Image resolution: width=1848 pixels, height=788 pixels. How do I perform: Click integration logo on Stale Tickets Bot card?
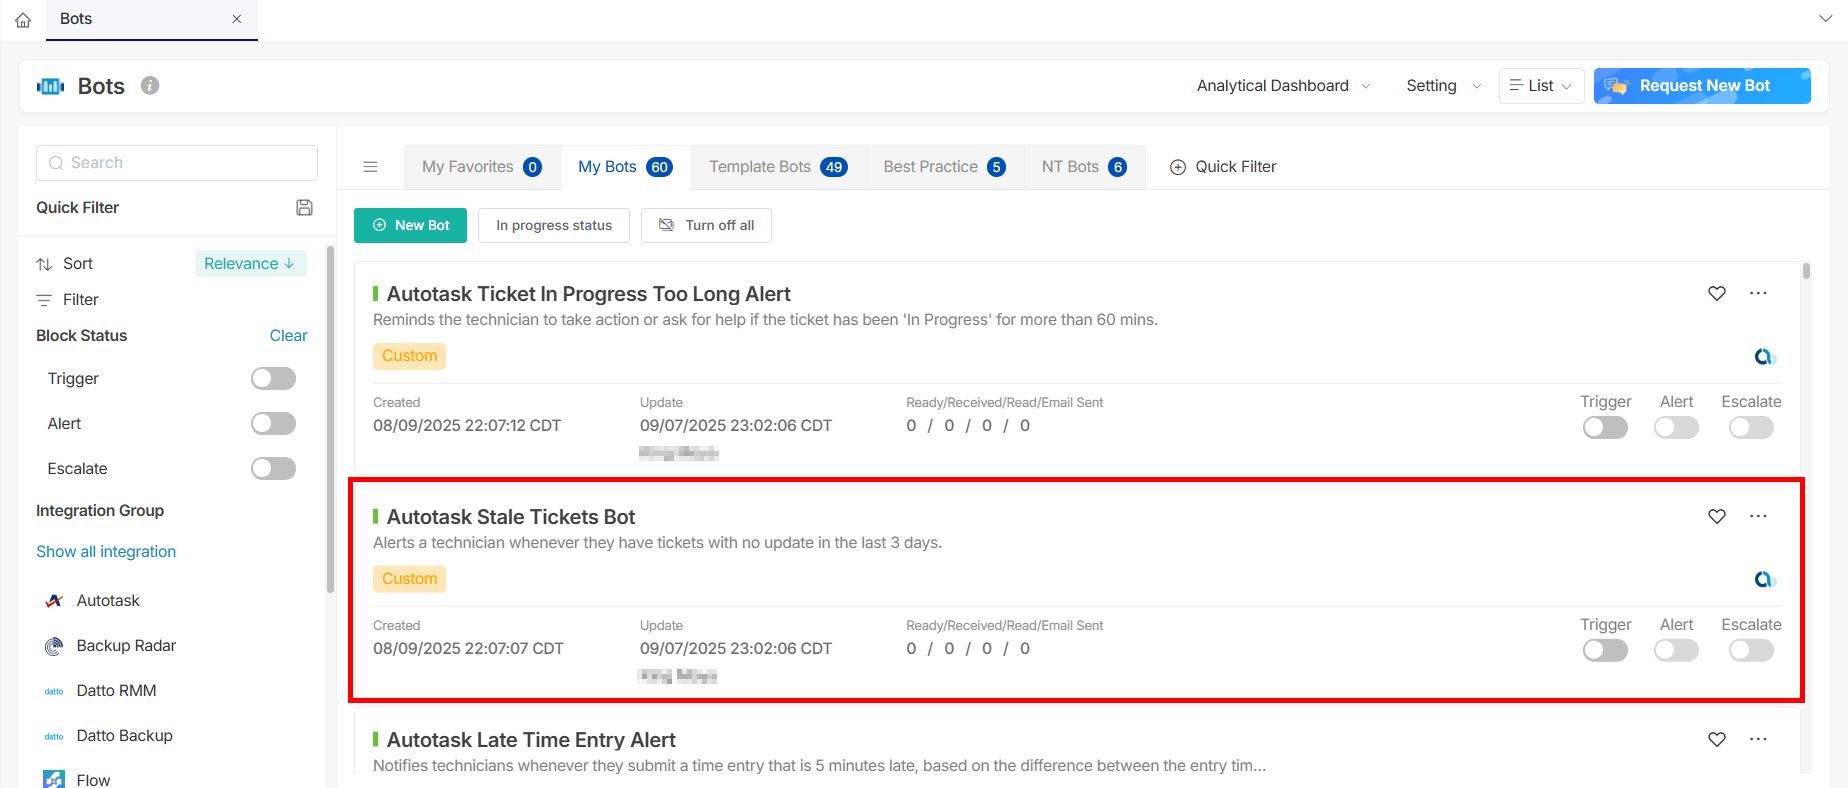pos(1765,580)
